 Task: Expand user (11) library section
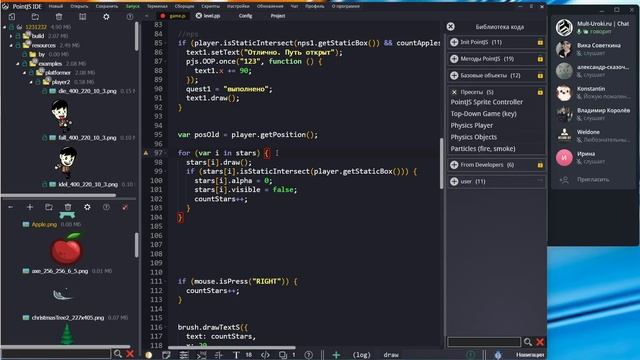click(454, 181)
